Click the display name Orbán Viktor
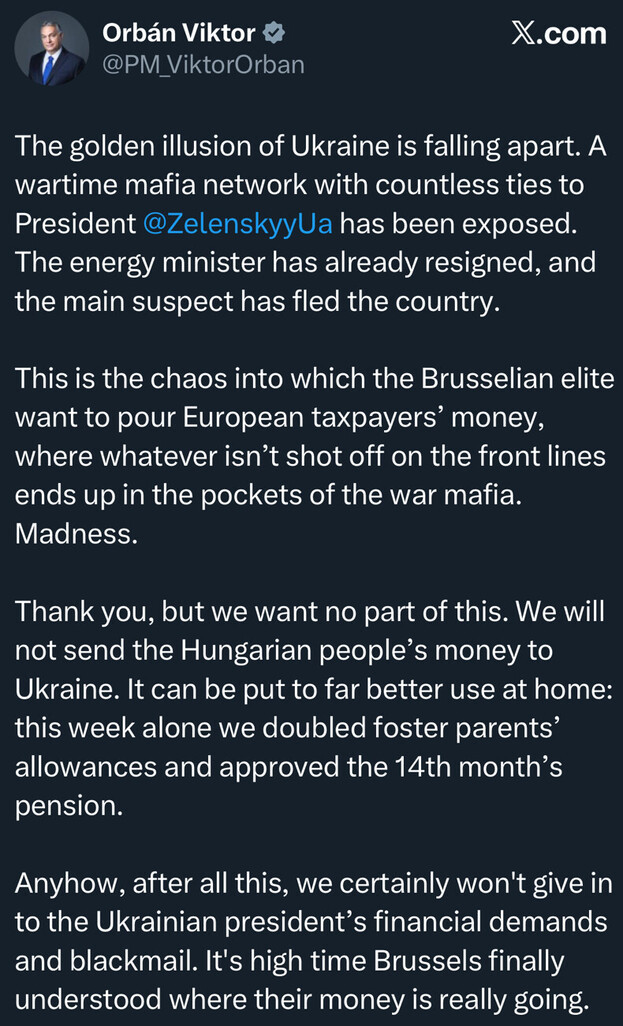This screenshot has height=1026, width=623. pos(179,33)
